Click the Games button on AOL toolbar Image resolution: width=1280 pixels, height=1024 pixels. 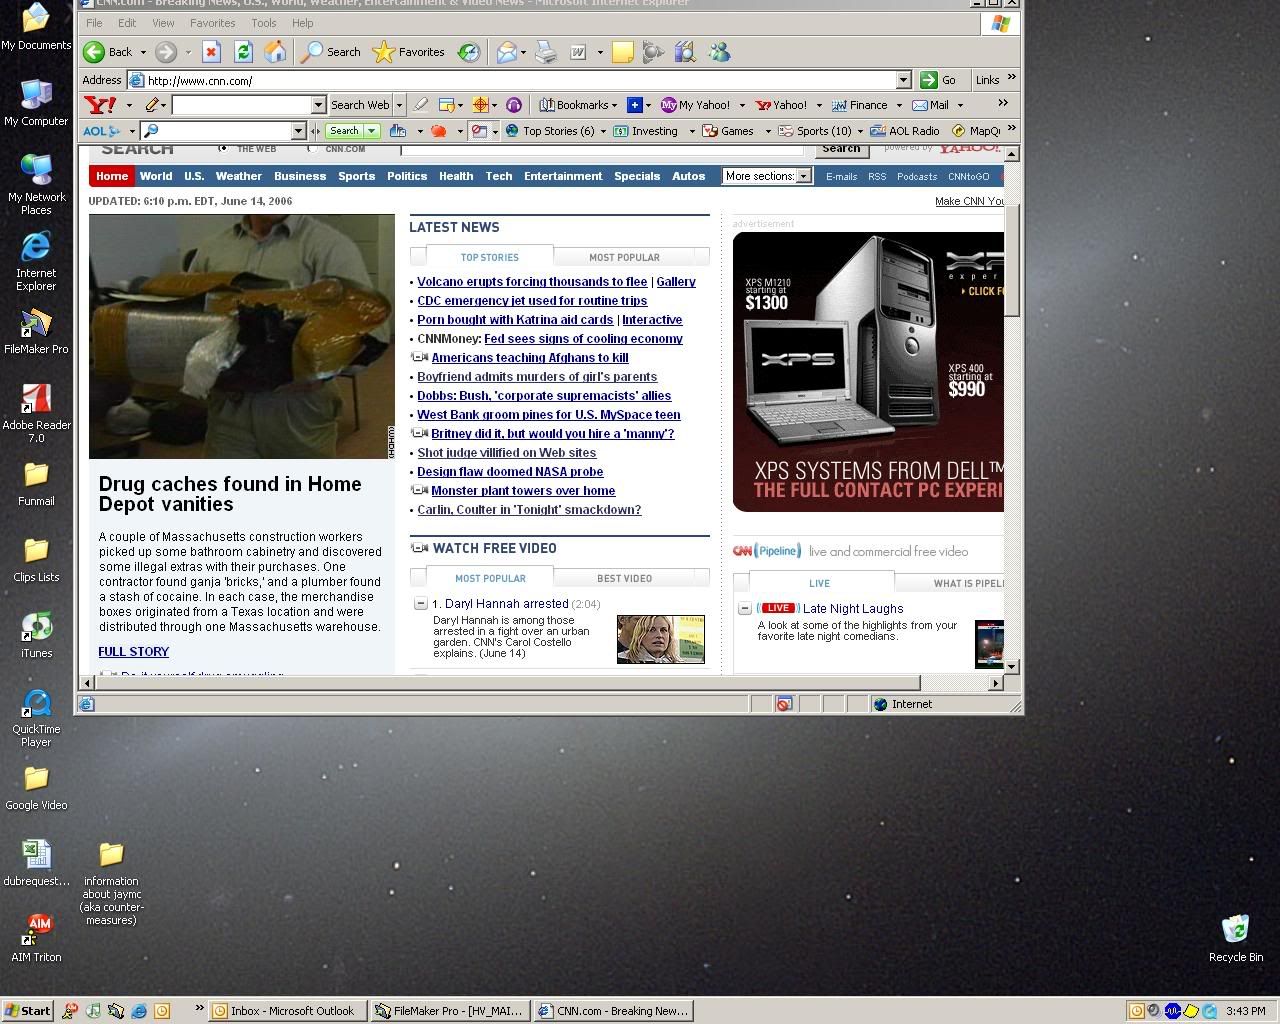click(729, 131)
